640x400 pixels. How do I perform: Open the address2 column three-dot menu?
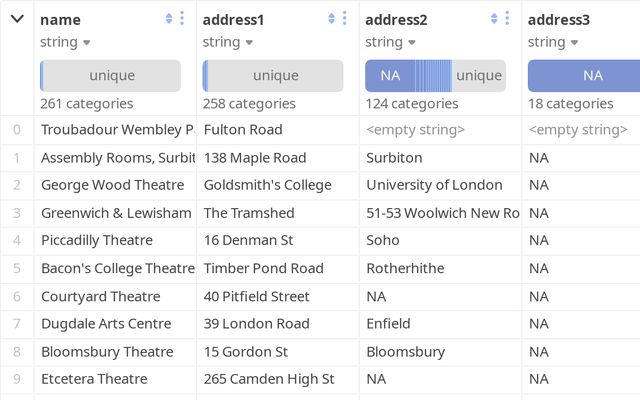pyautogui.click(x=507, y=19)
